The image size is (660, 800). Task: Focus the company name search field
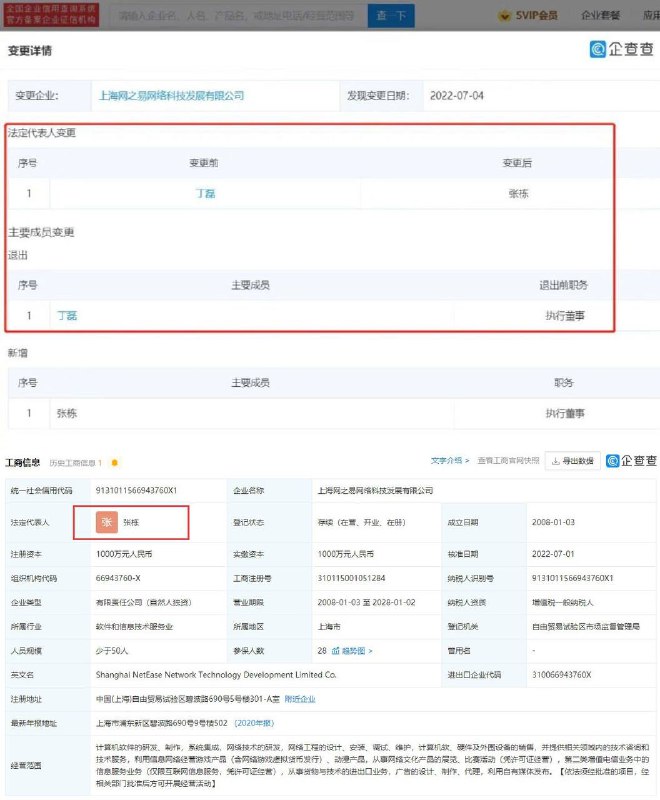236,16
